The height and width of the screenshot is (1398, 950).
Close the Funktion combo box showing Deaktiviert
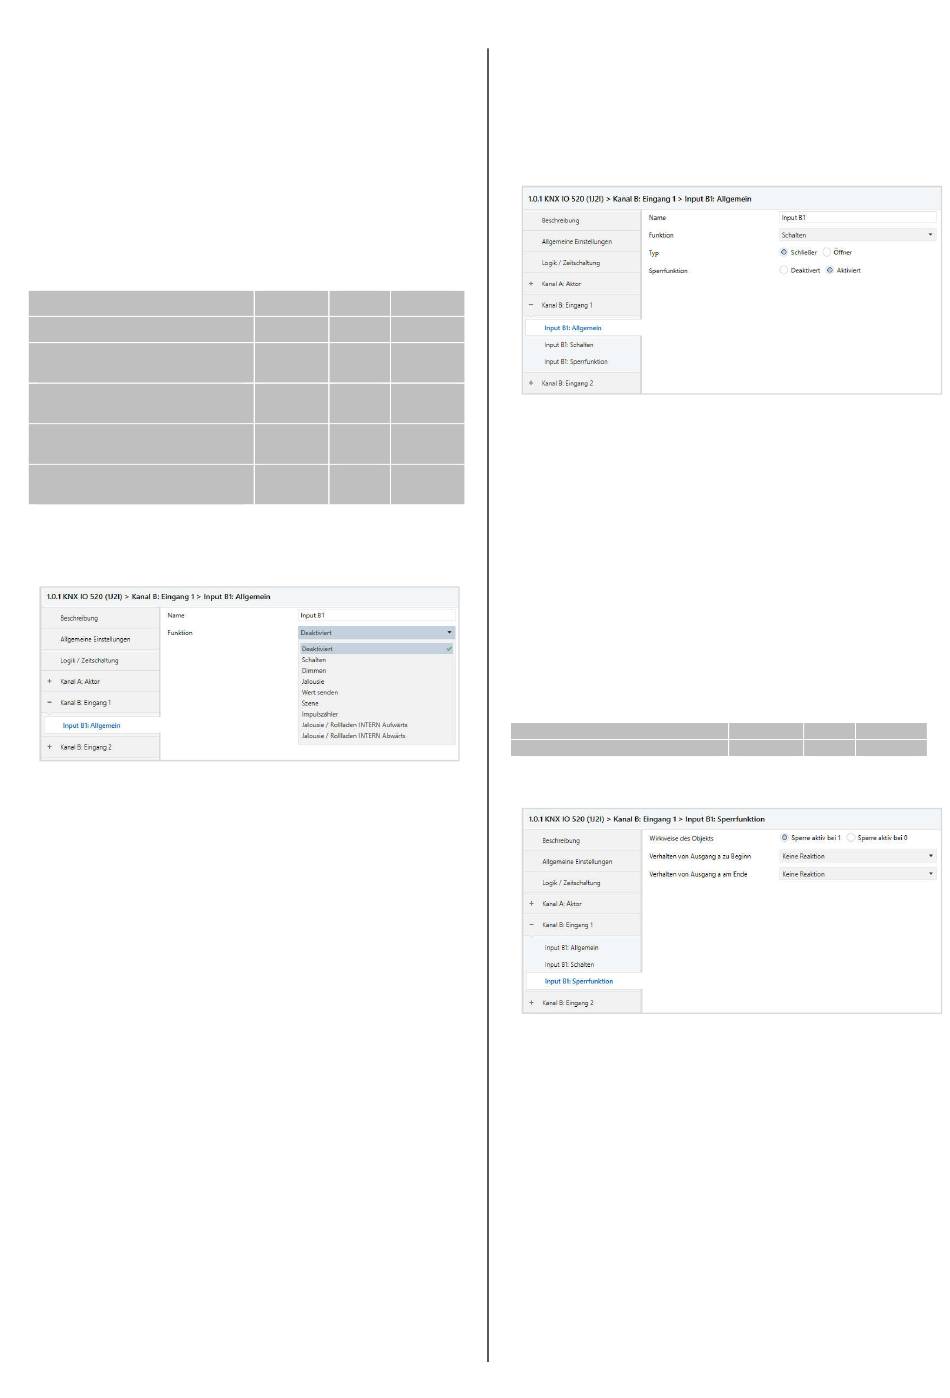click(x=377, y=633)
